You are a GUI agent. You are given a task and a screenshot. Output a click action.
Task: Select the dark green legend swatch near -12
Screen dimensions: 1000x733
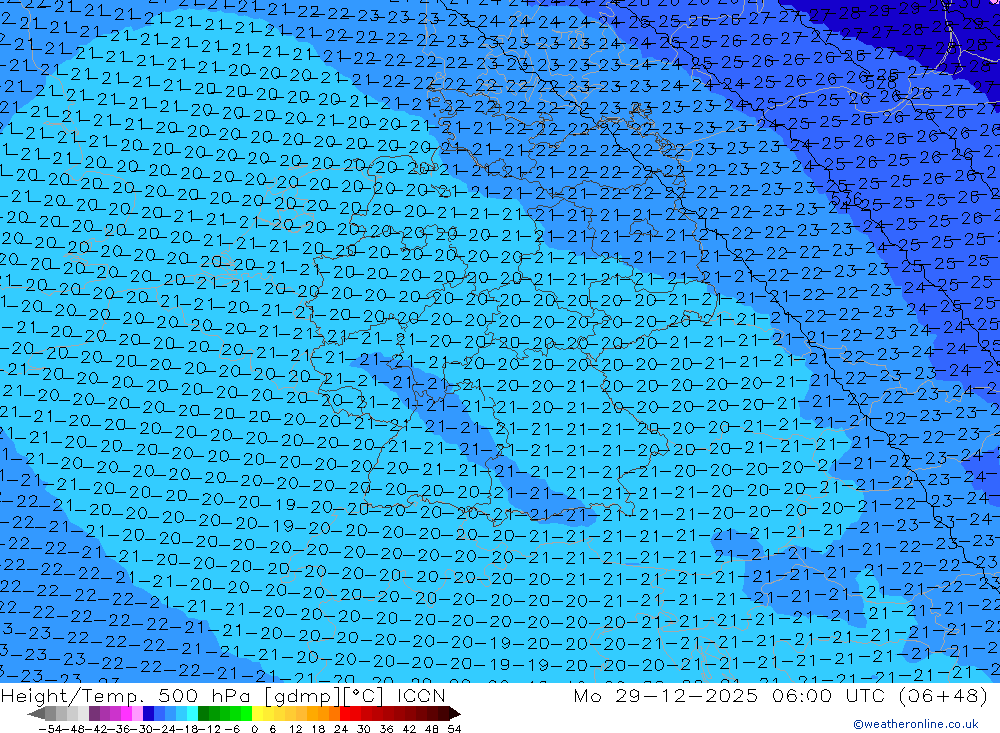pos(203,714)
